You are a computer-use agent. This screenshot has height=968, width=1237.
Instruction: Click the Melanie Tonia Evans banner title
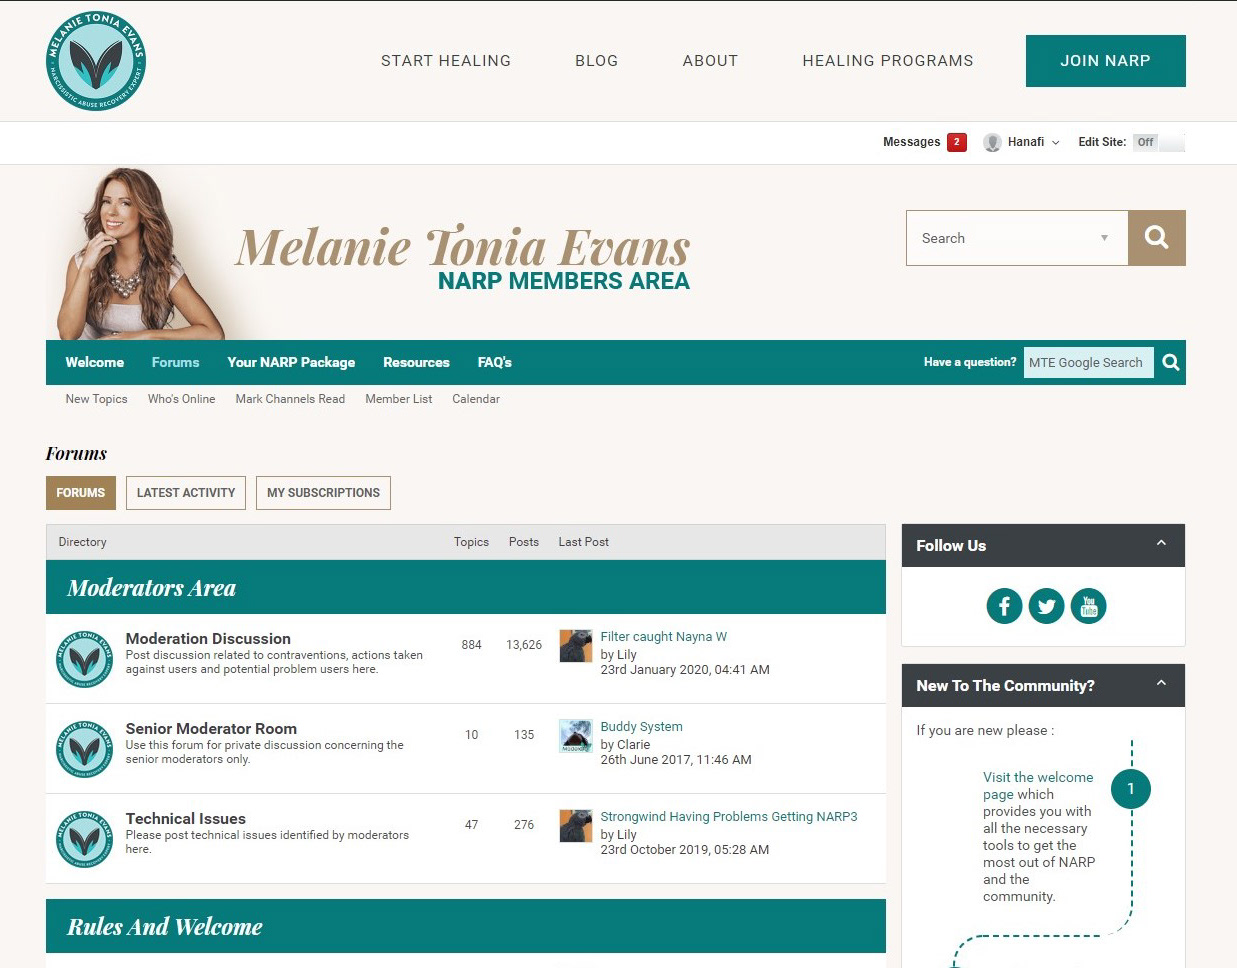click(x=463, y=247)
